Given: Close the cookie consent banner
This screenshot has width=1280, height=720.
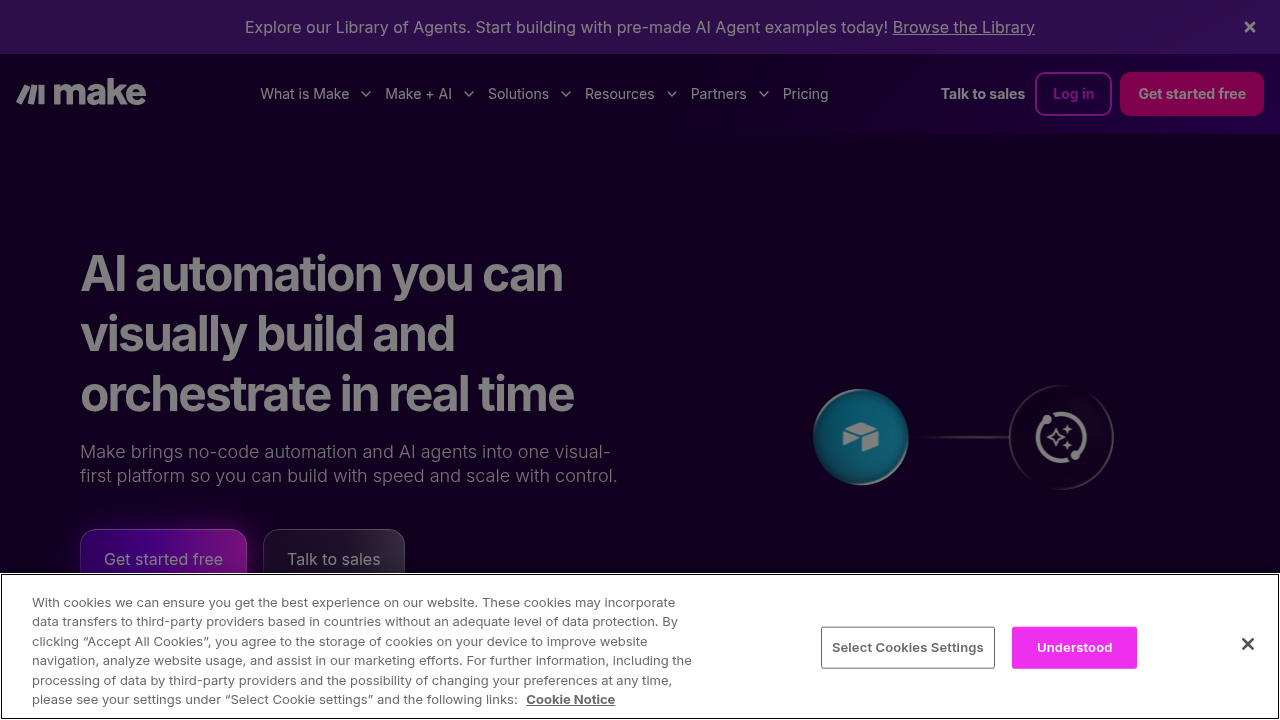Looking at the screenshot, I should point(1247,644).
